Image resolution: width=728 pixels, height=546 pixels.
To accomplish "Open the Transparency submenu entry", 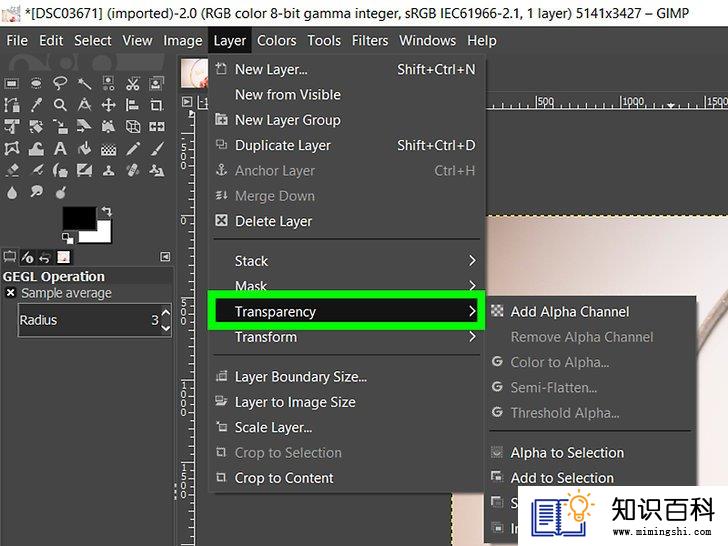I will 346,312.
